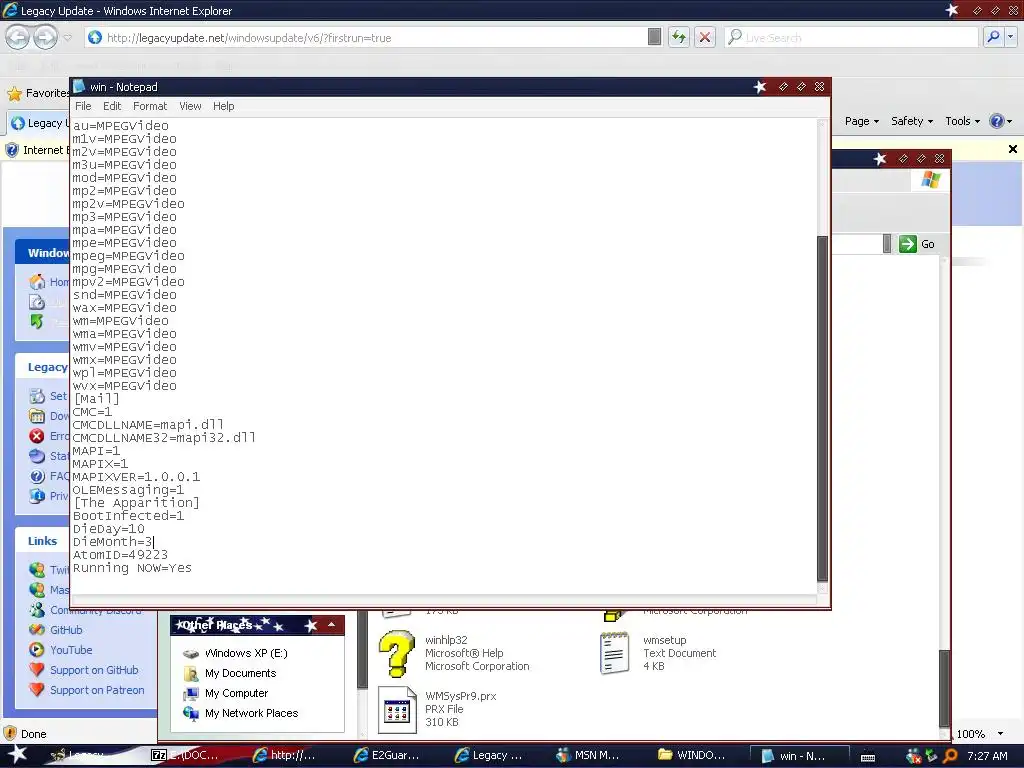Click the on-screen keyboard tray icon
The image size is (1024, 768).
[868, 757]
